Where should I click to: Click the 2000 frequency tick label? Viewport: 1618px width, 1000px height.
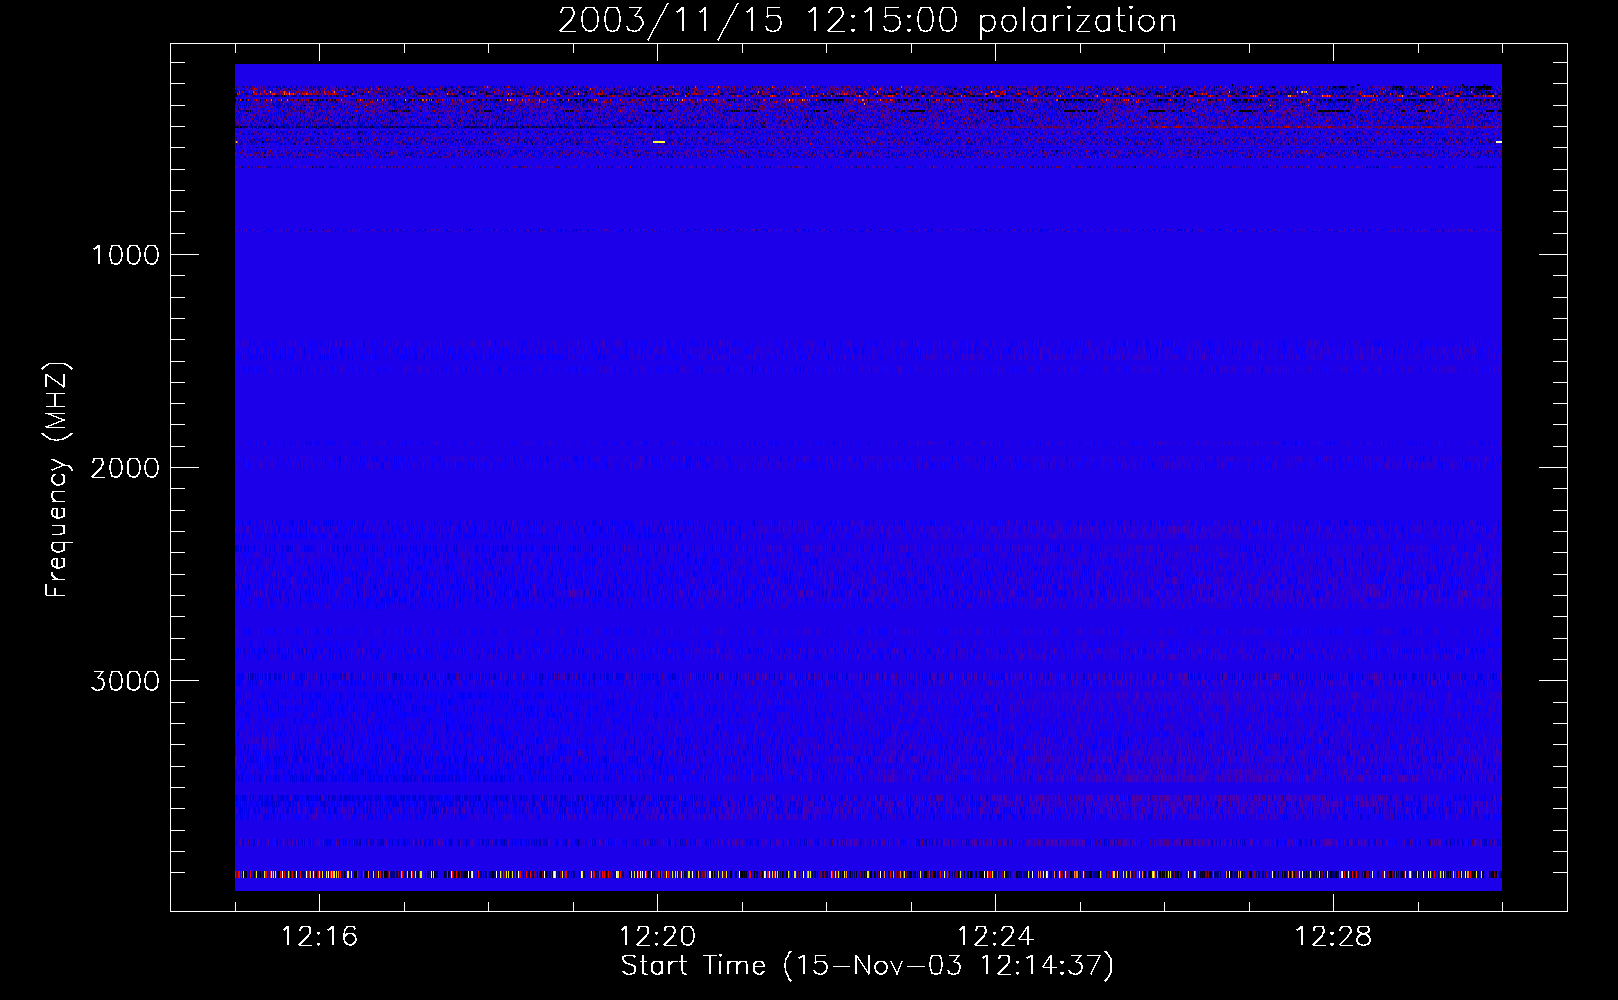point(125,468)
